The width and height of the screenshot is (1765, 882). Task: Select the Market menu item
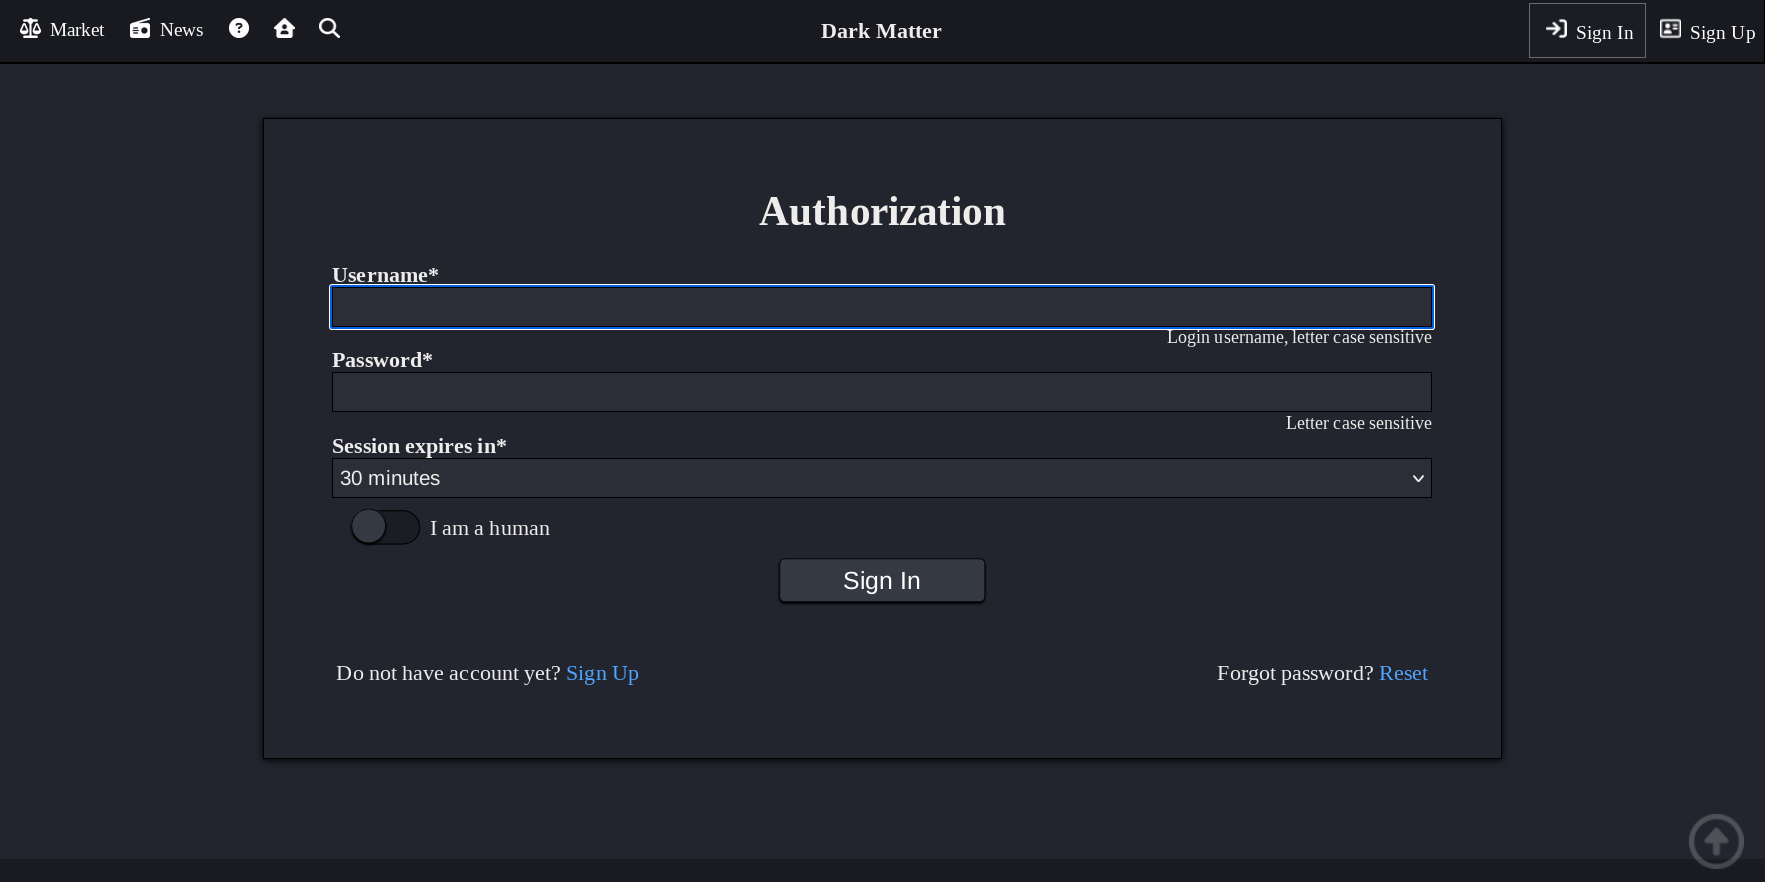[62, 29]
